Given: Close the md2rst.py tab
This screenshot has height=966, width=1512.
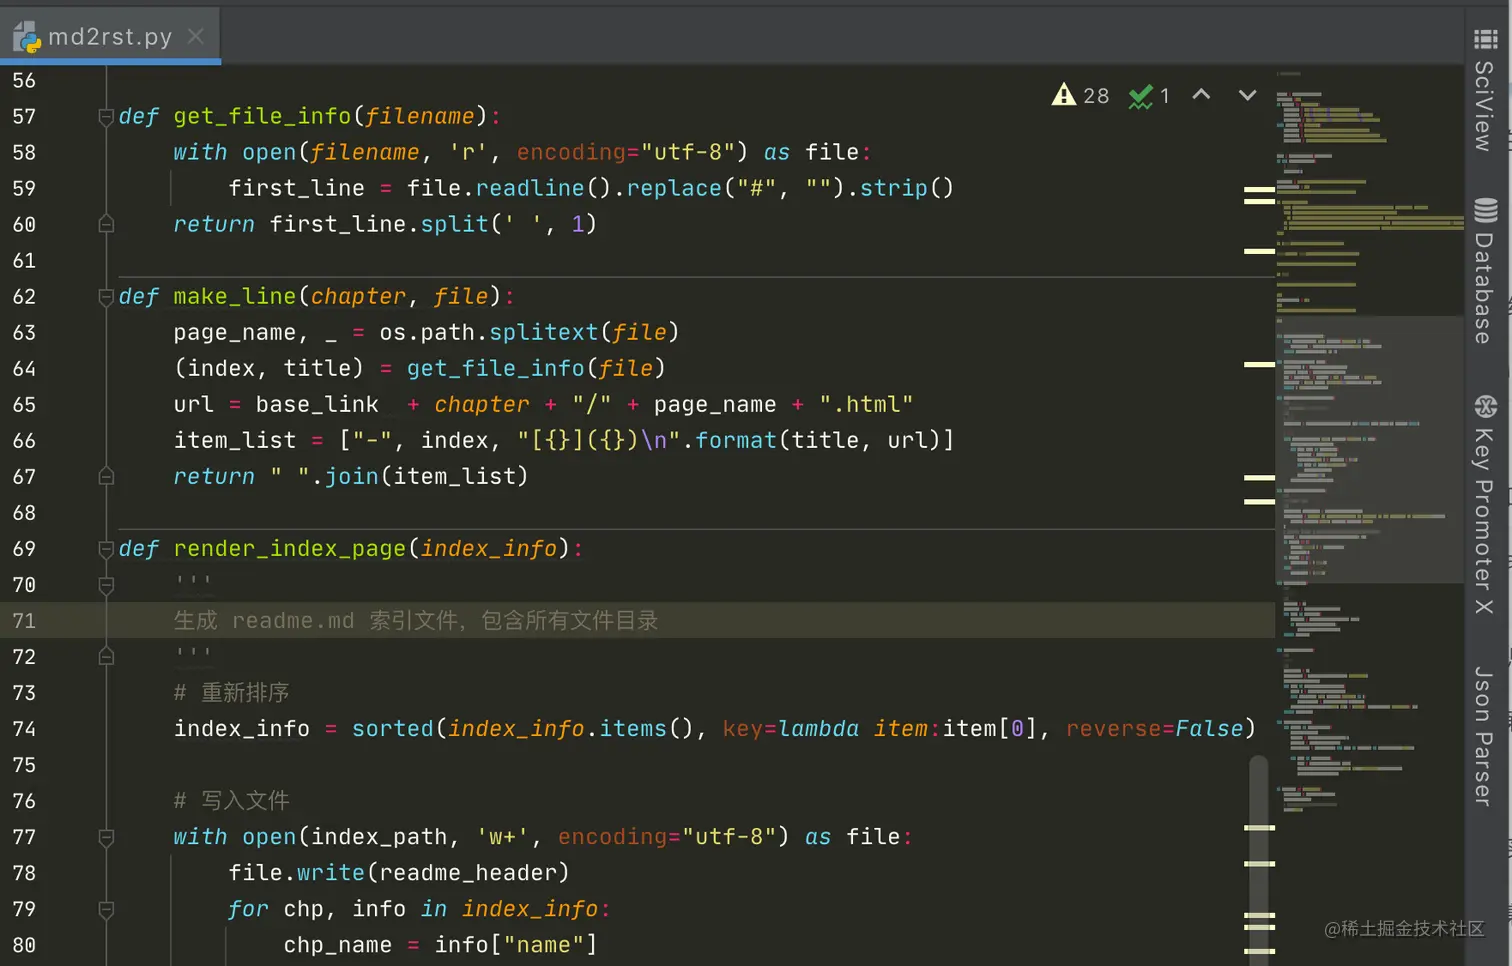Looking at the screenshot, I should point(196,36).
